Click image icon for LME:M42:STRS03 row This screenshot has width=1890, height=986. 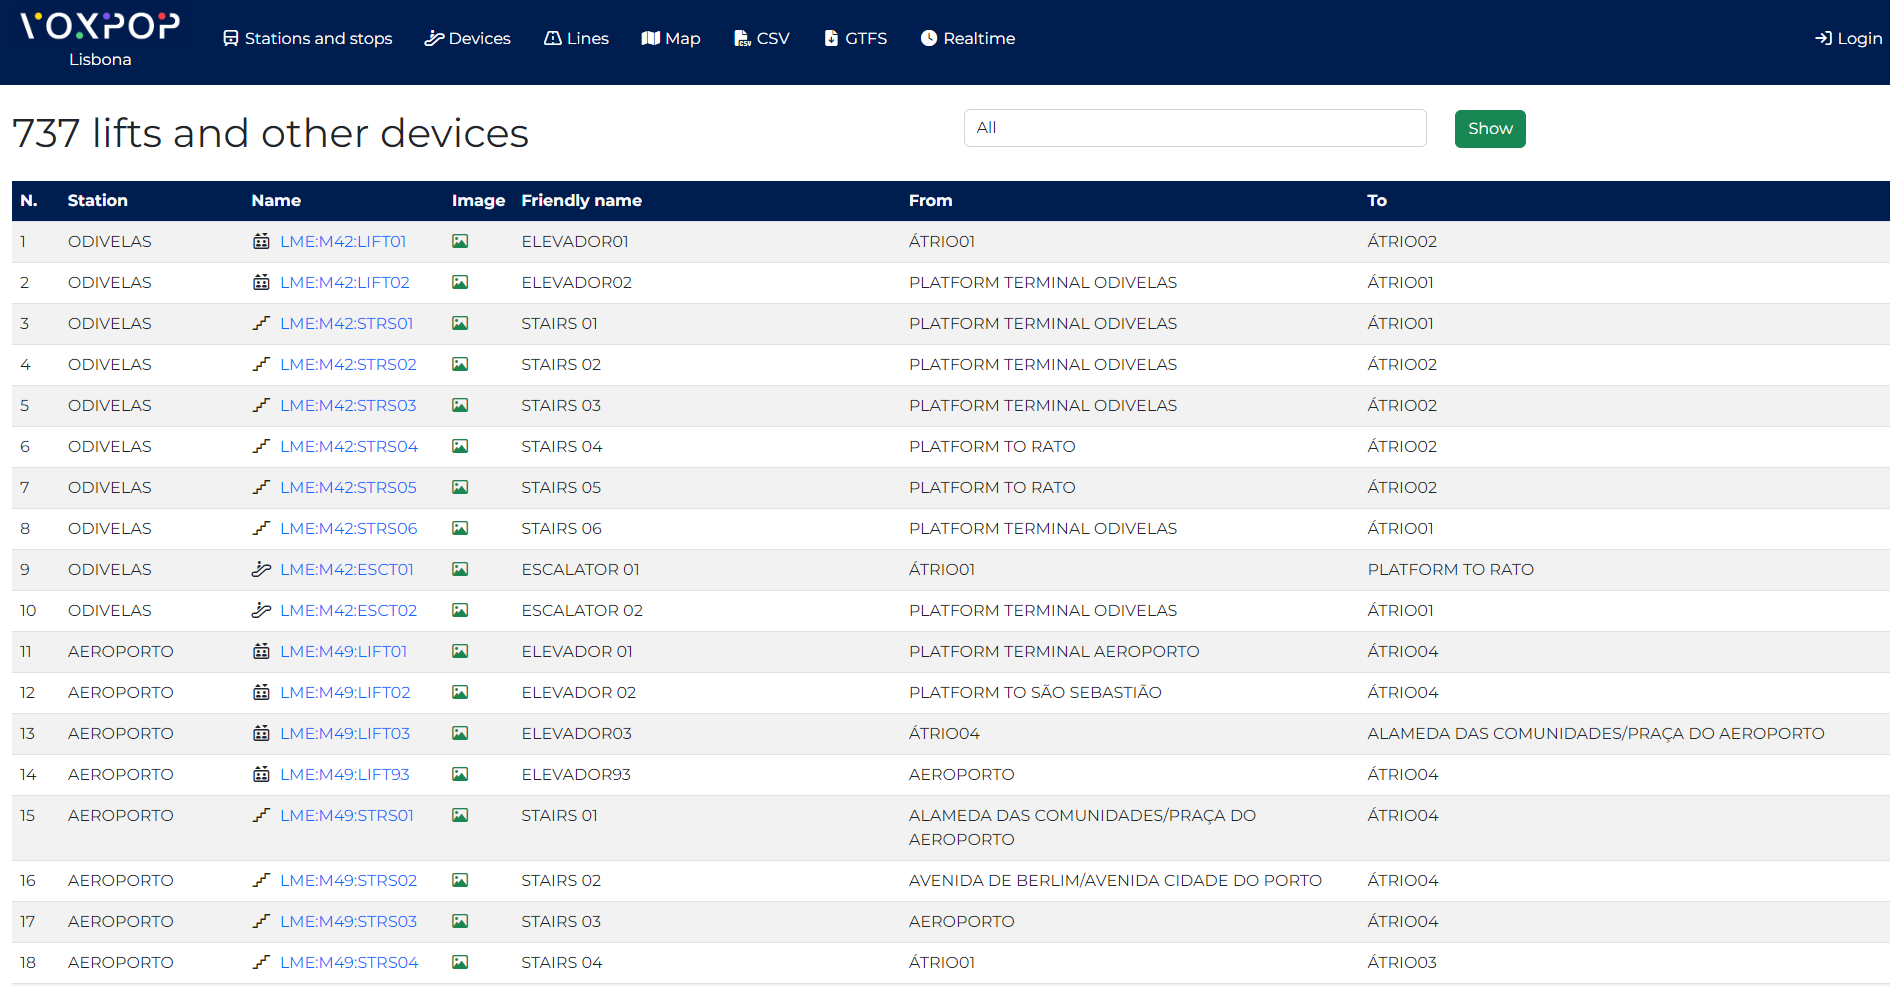tap(460, 405)
